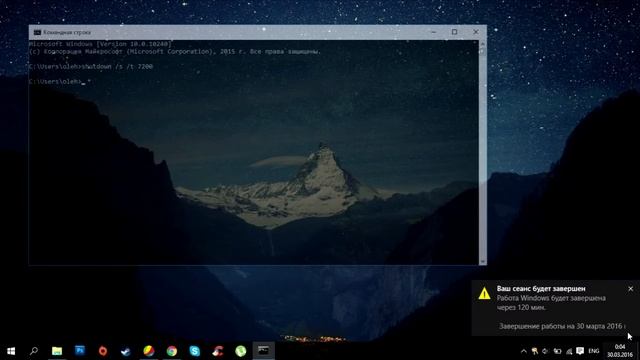Click notification title "Ваш сеанс будет завершен"
This screenshot has height=360, width=640.
tap(541, 289)
